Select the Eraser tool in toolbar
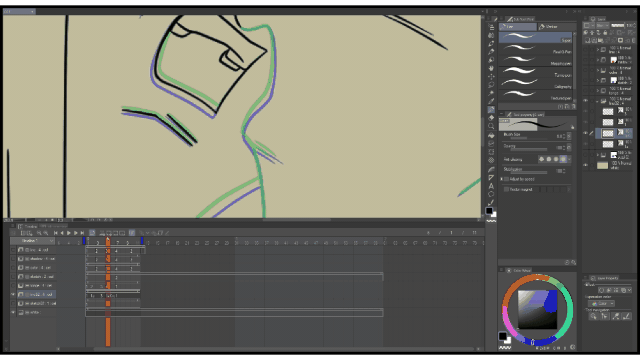The image size is (640, 360). click(x=491, y=118)
